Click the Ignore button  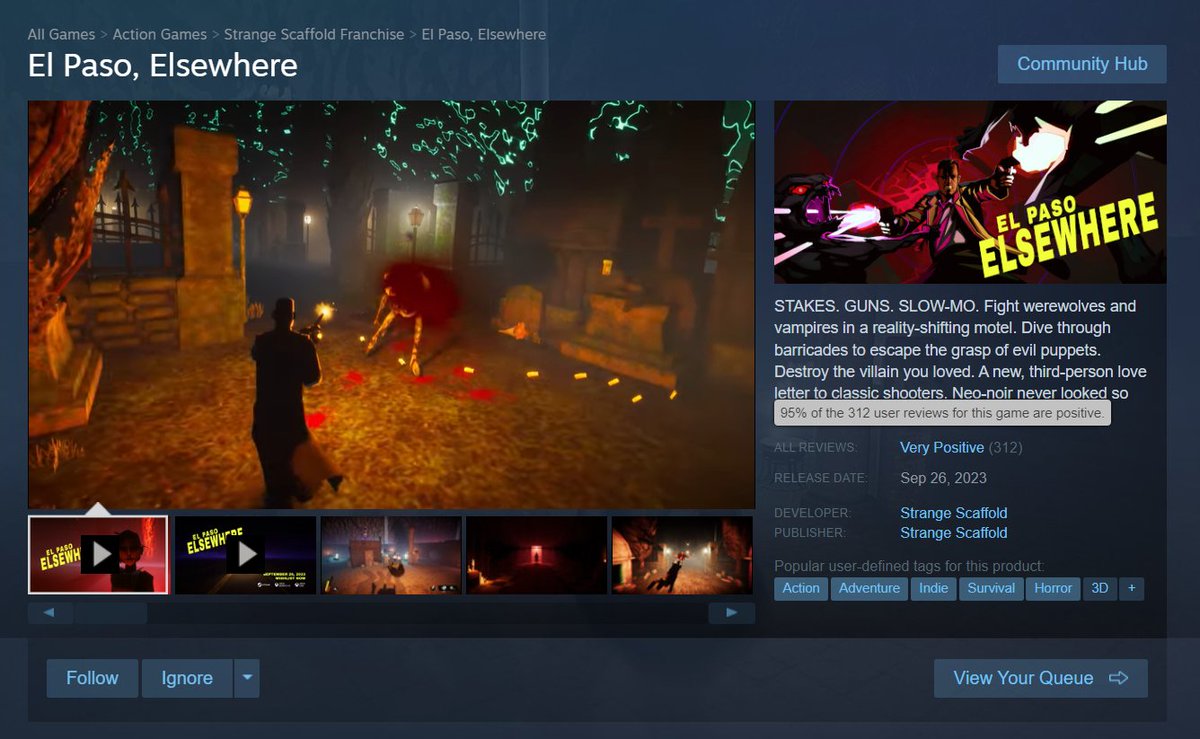coord(187,678)
